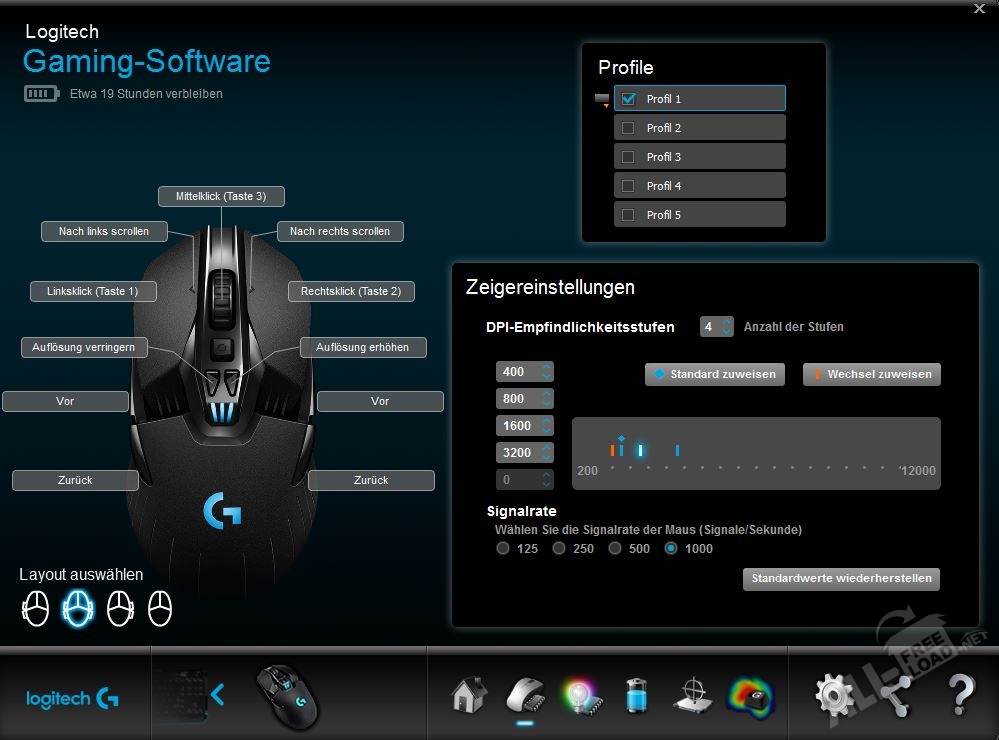Click Standardwerte wiederherstellen button
The width and height of the screenshot is (999, 740).
[x=841, y=579]
